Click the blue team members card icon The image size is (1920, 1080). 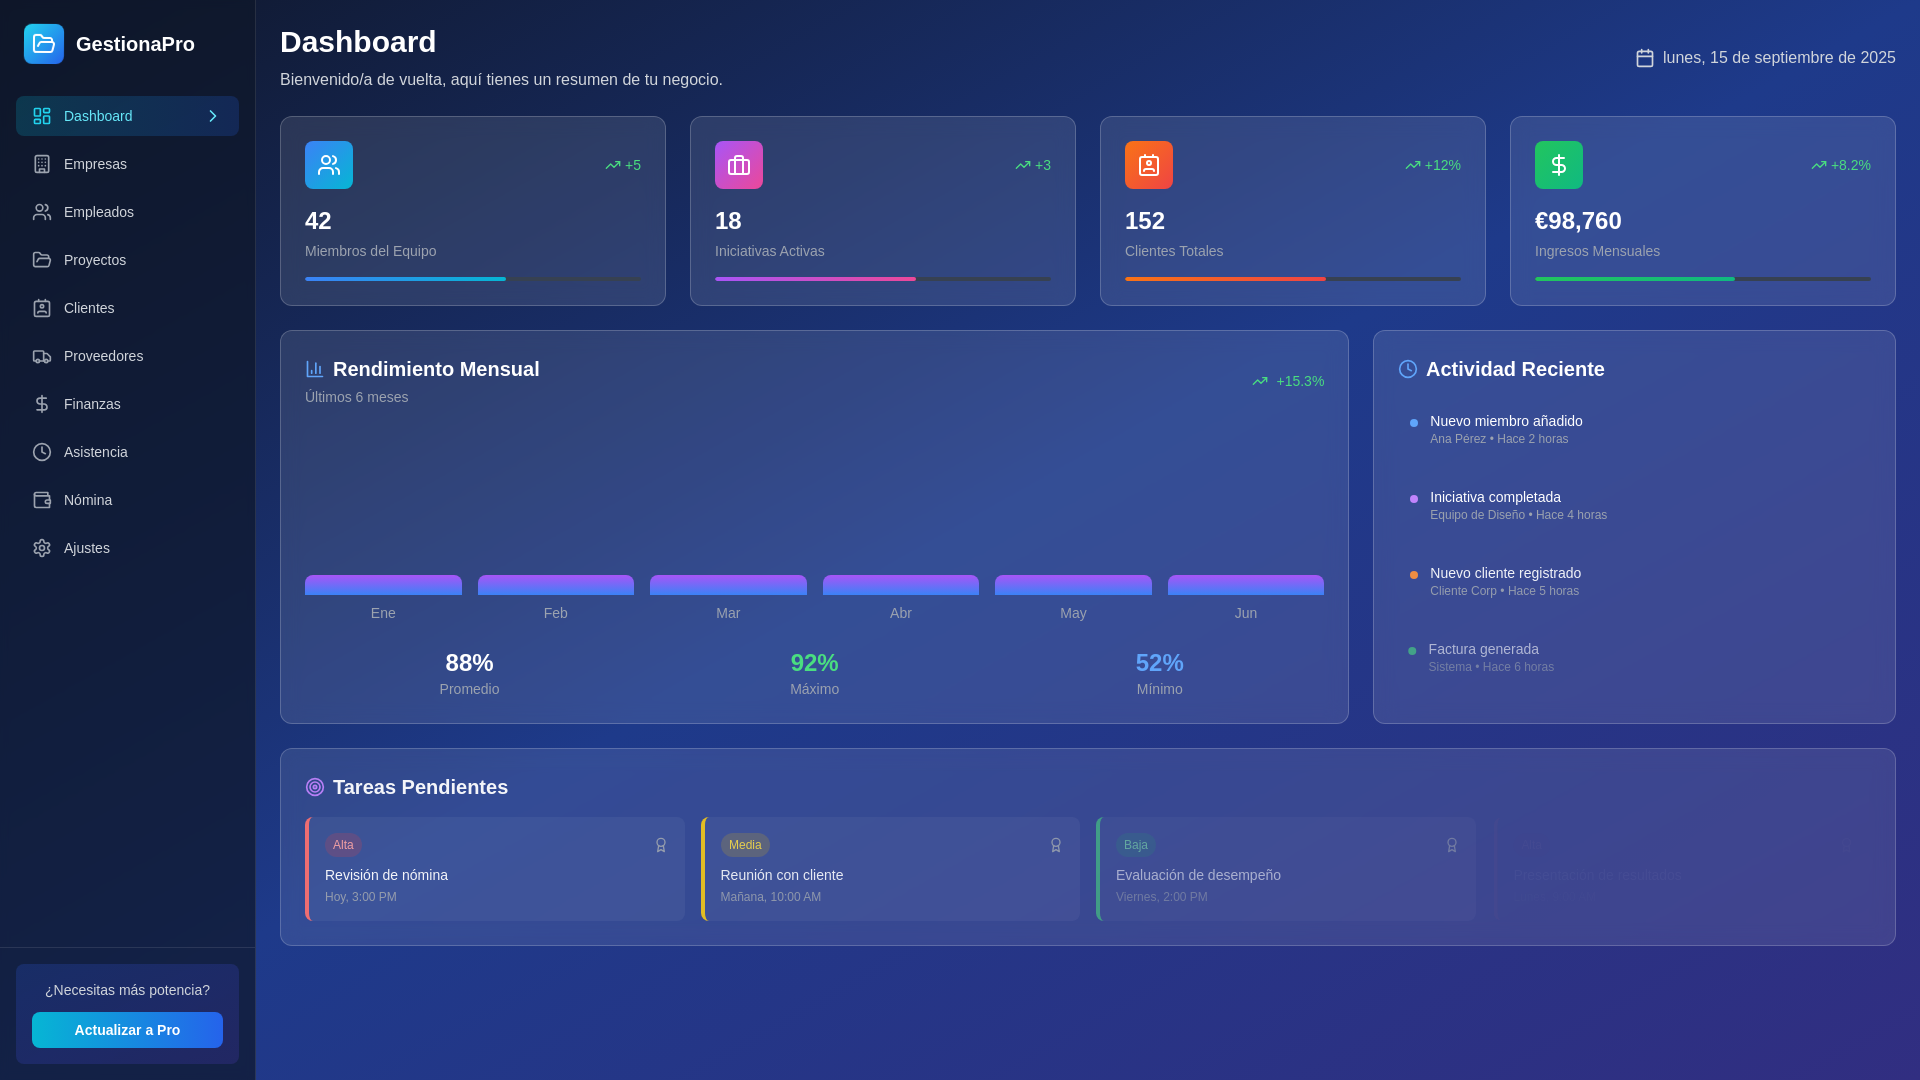pos(329,165)
